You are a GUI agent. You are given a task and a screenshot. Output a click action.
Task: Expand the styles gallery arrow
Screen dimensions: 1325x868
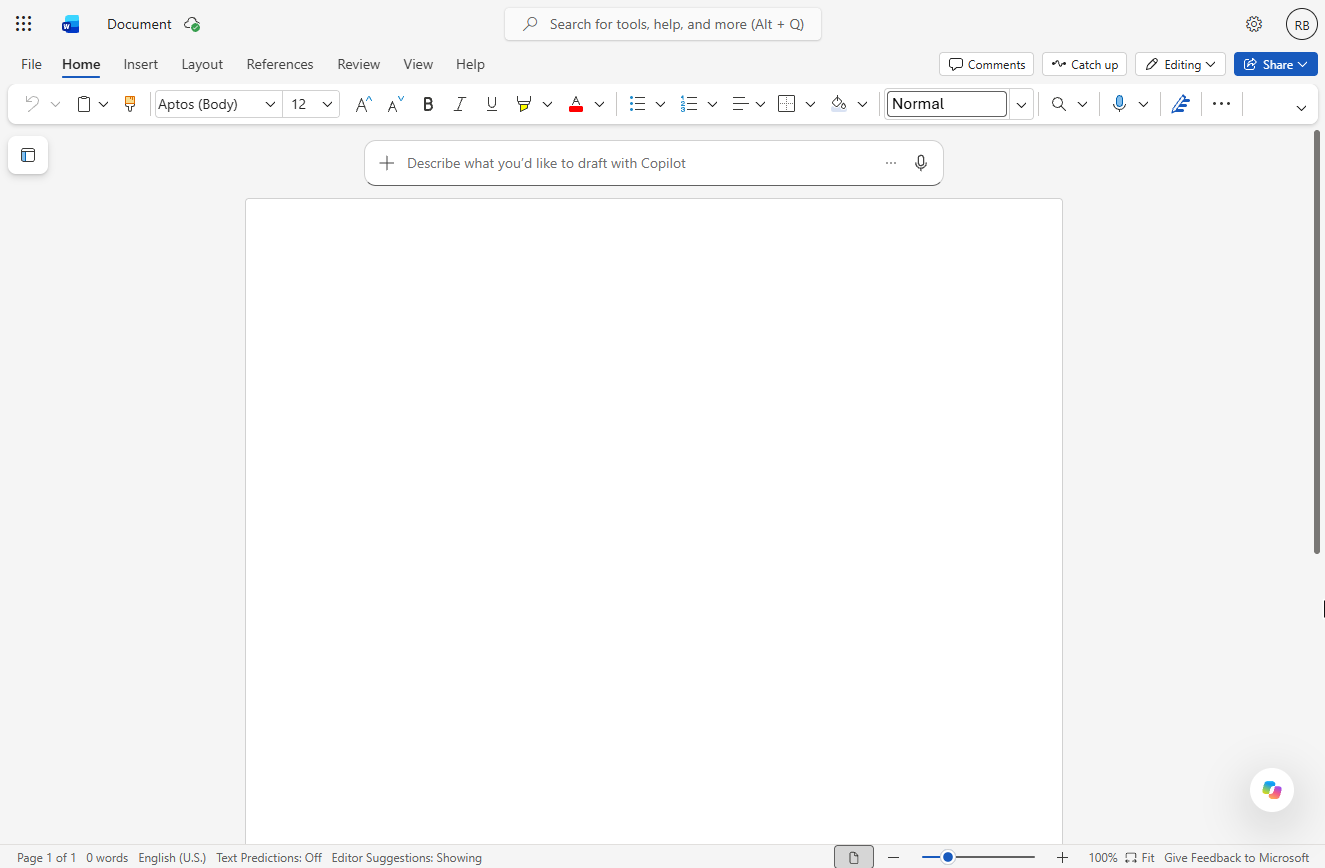coord(1021,104)
